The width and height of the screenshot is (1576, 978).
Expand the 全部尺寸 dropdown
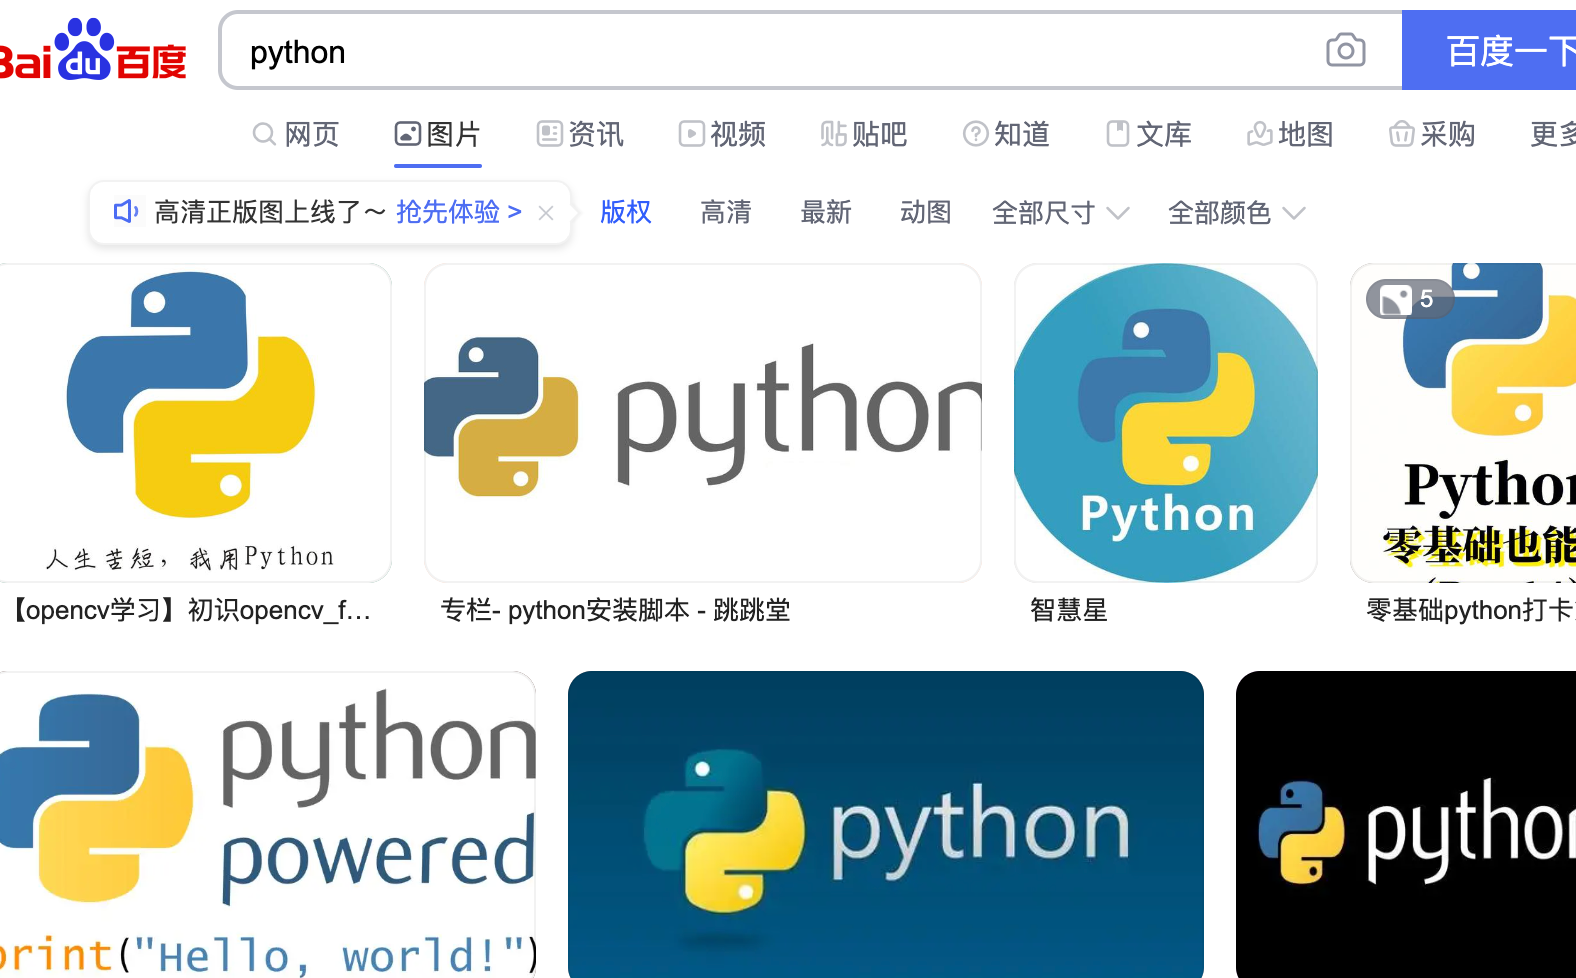tap(1060, 212)
